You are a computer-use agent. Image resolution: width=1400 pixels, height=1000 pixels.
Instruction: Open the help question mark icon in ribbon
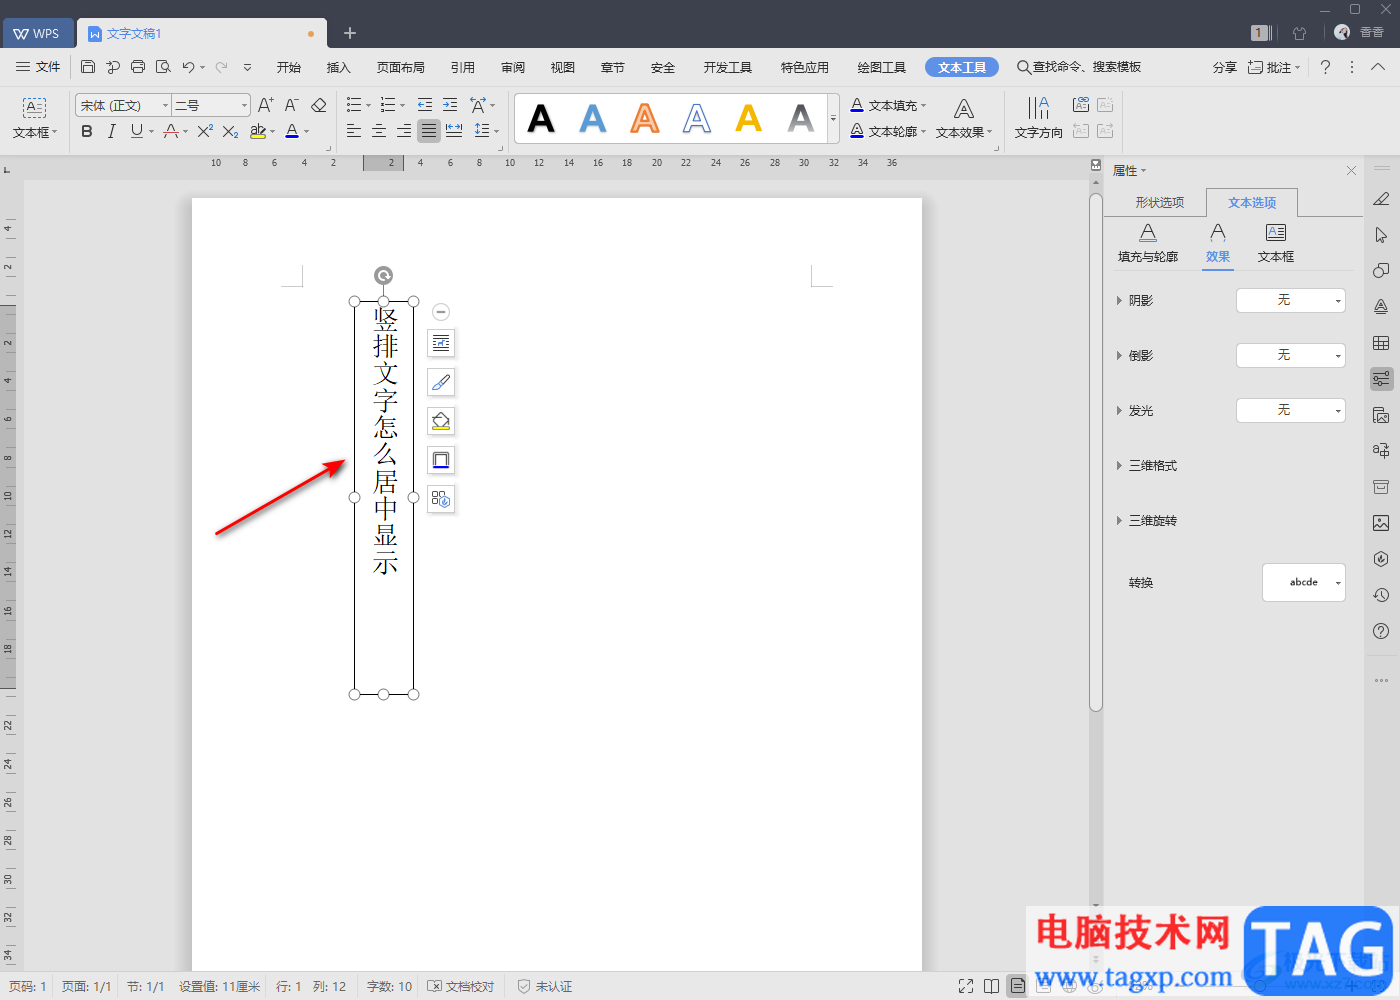pos(1325,67)
